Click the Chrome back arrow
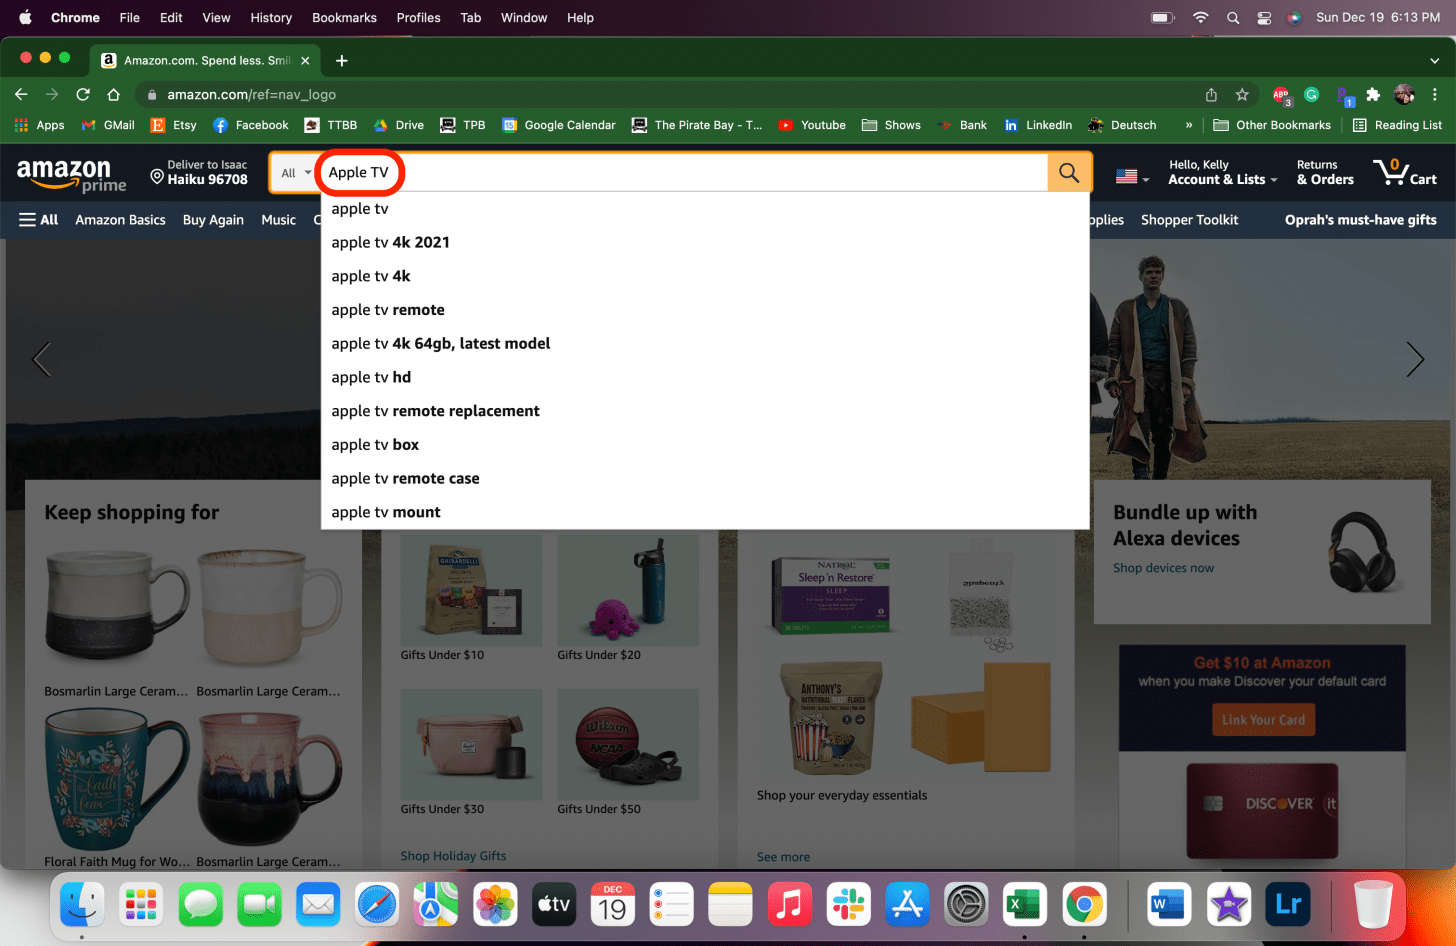This screenshot has width=1456, height=946. (x=21, y=94)
